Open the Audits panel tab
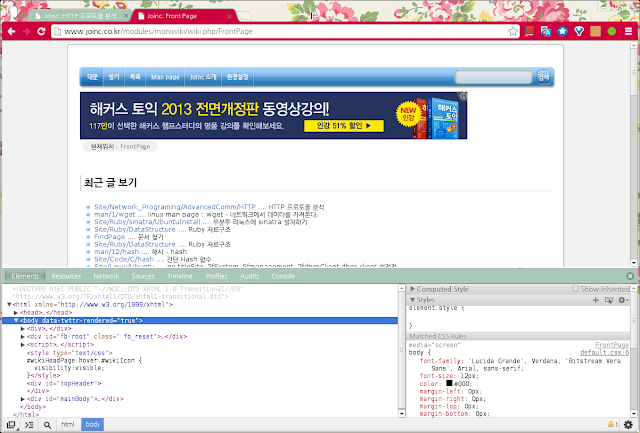The width and height of the screenshot is (640, 433). pos(249,276)
